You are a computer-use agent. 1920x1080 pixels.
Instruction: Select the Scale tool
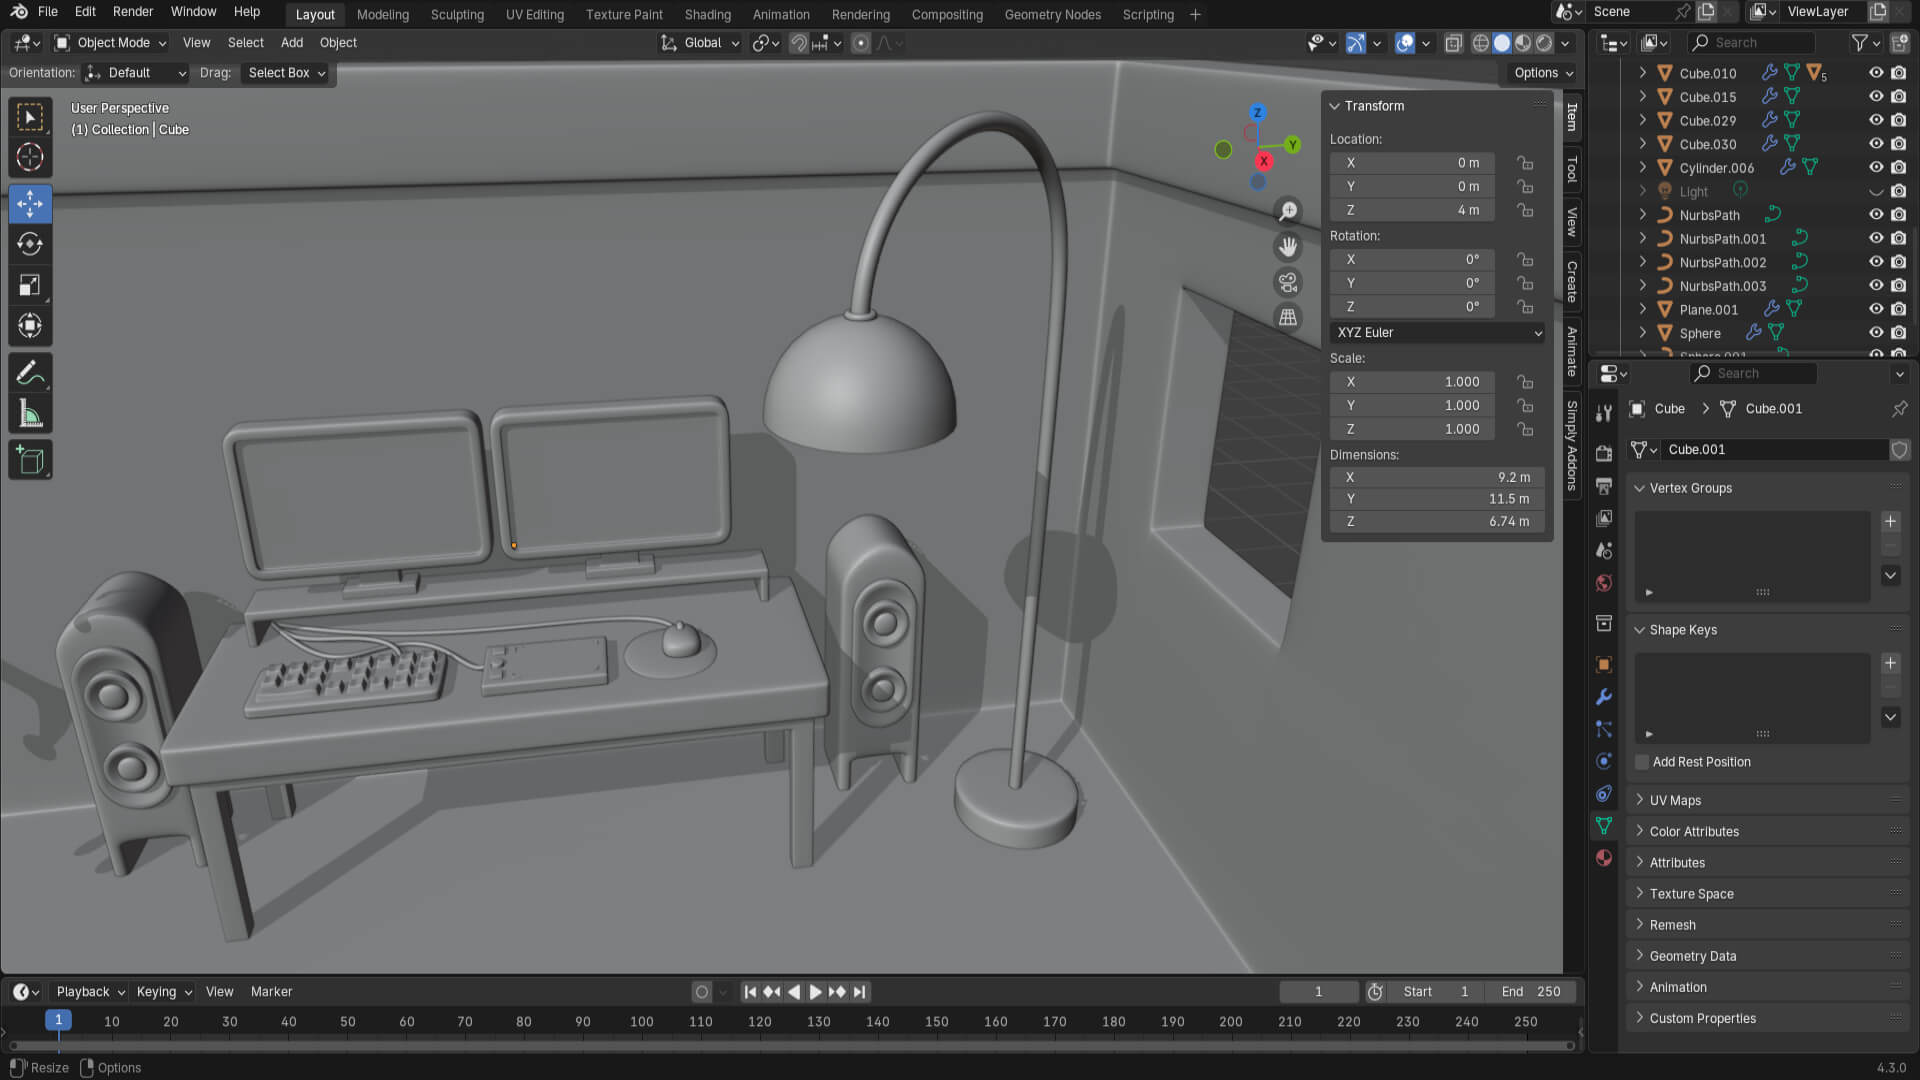point(30,285)
